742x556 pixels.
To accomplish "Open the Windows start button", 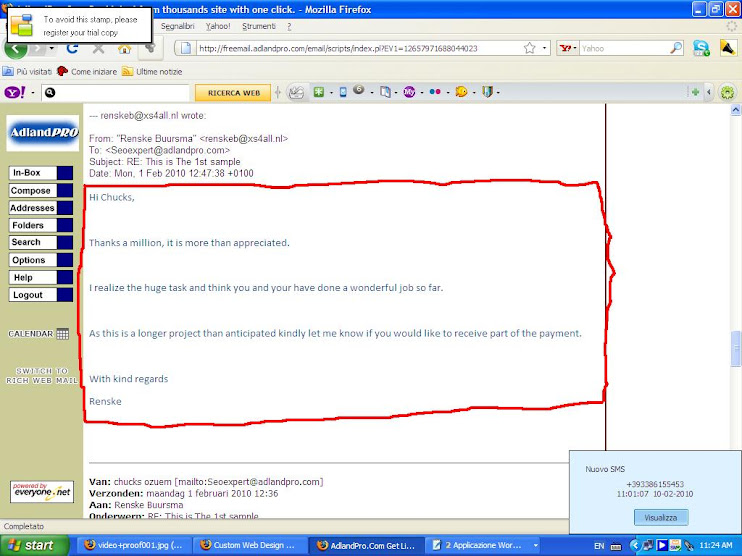I will pos(35,546).
